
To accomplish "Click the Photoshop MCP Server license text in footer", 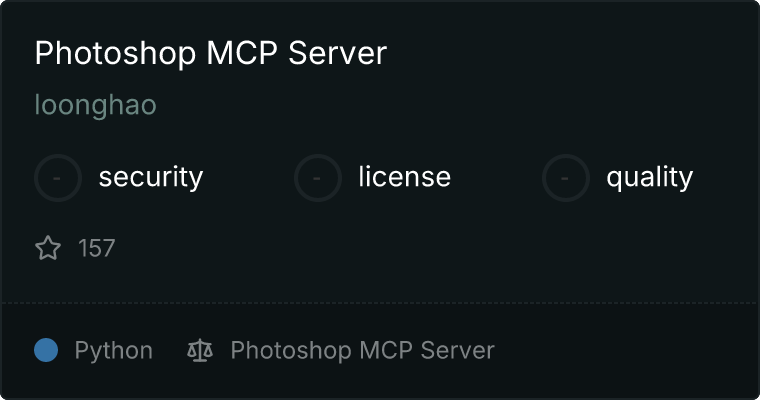I will click(x=363, y=351).
